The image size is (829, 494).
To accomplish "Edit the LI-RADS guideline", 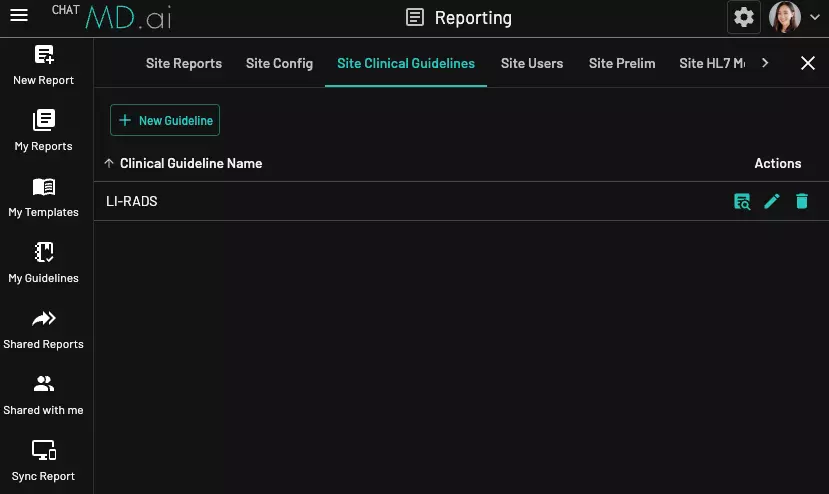I will pos(771,202).
